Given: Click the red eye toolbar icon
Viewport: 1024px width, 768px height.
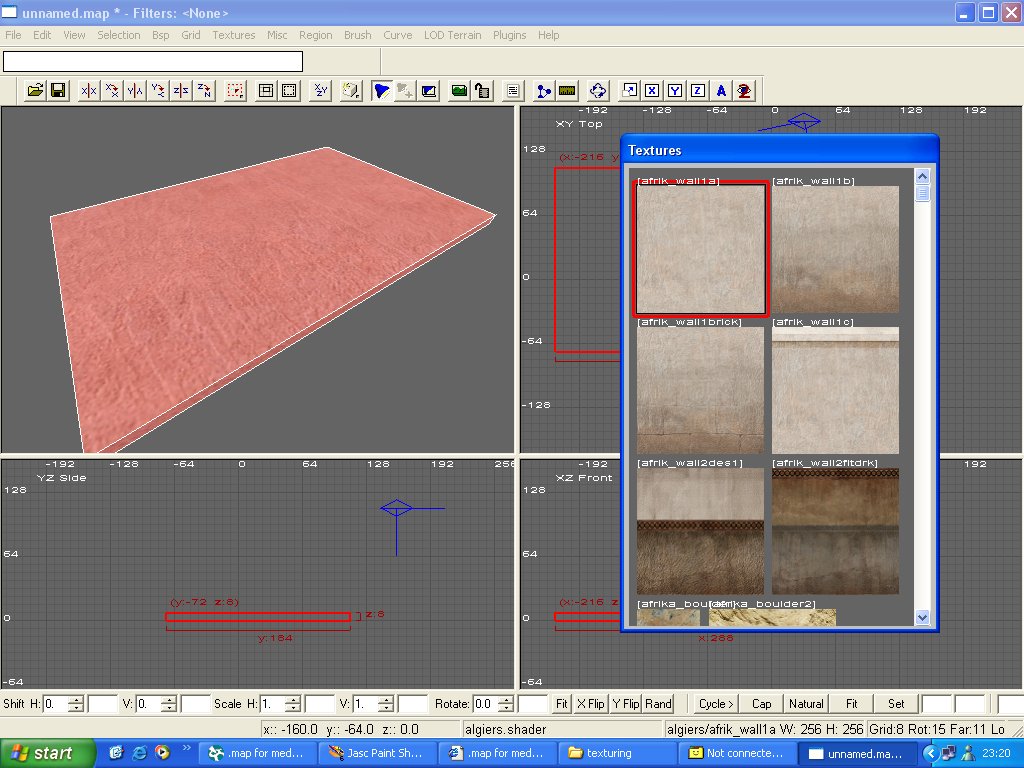Looking at the screenshot, I should point(744,91).
